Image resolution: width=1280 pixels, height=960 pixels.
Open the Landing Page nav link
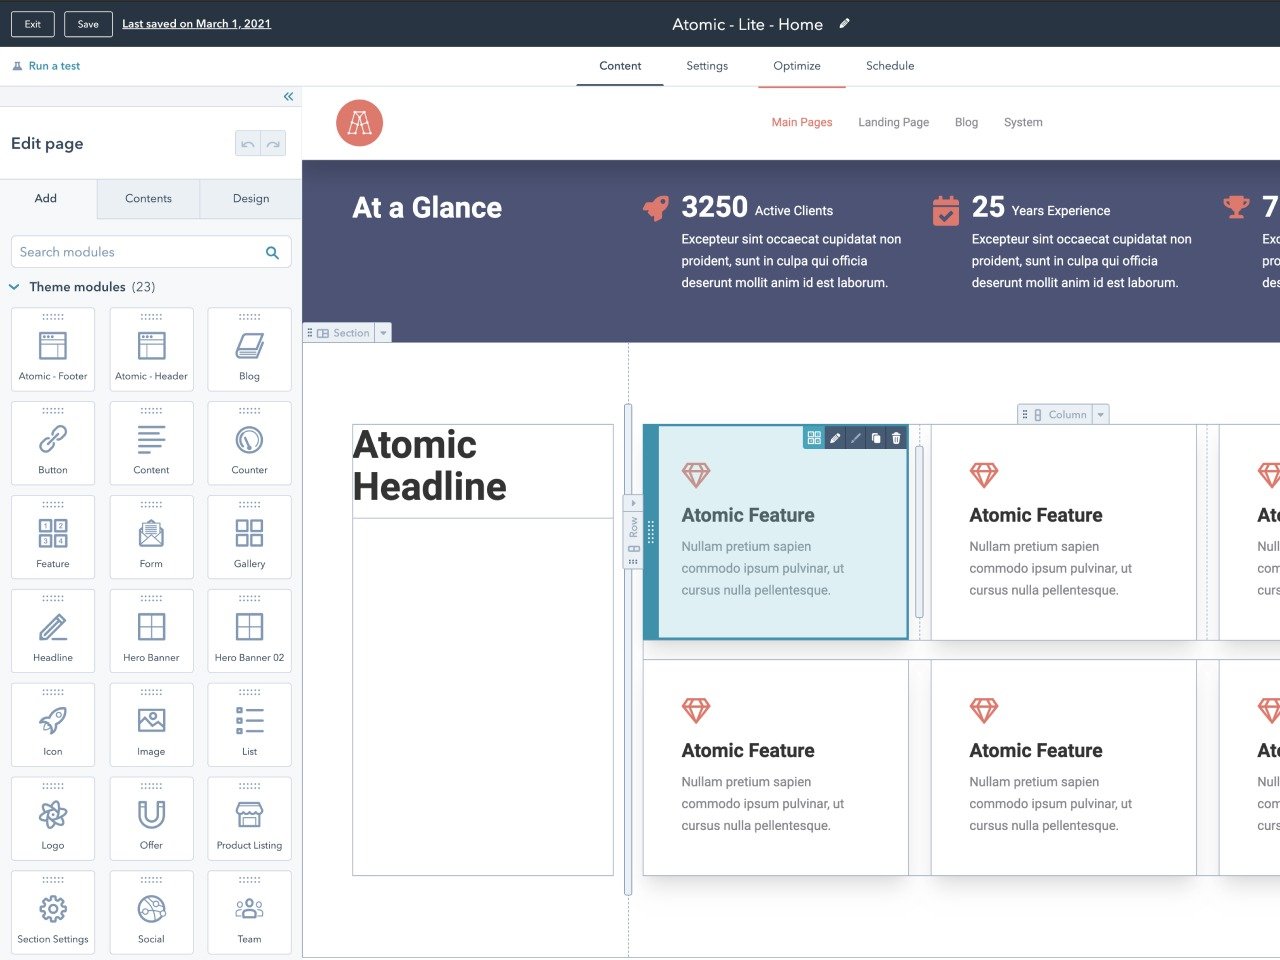tap(894, 122)
